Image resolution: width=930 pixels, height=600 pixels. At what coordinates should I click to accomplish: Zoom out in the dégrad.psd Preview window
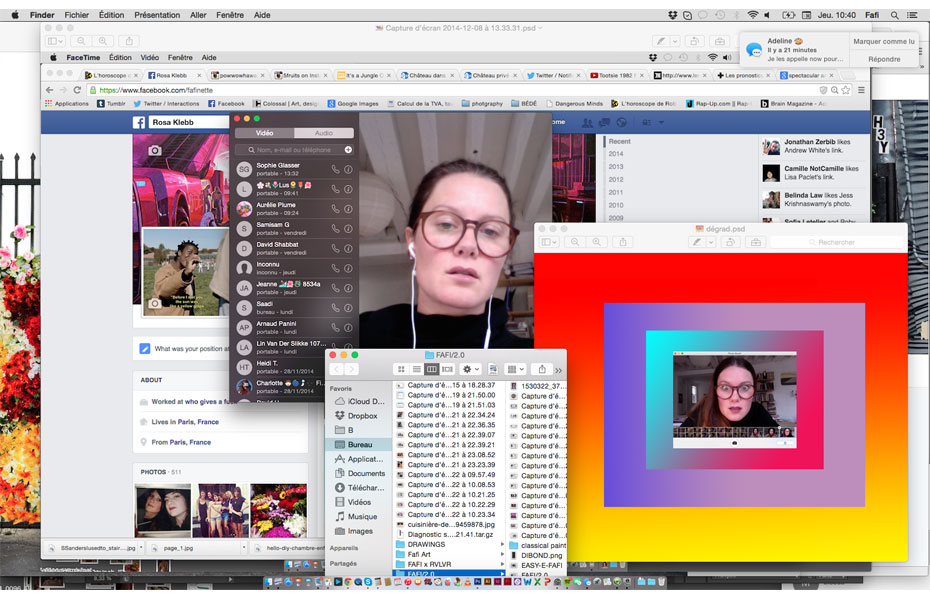pyautogui.click(x=575, y=242)
